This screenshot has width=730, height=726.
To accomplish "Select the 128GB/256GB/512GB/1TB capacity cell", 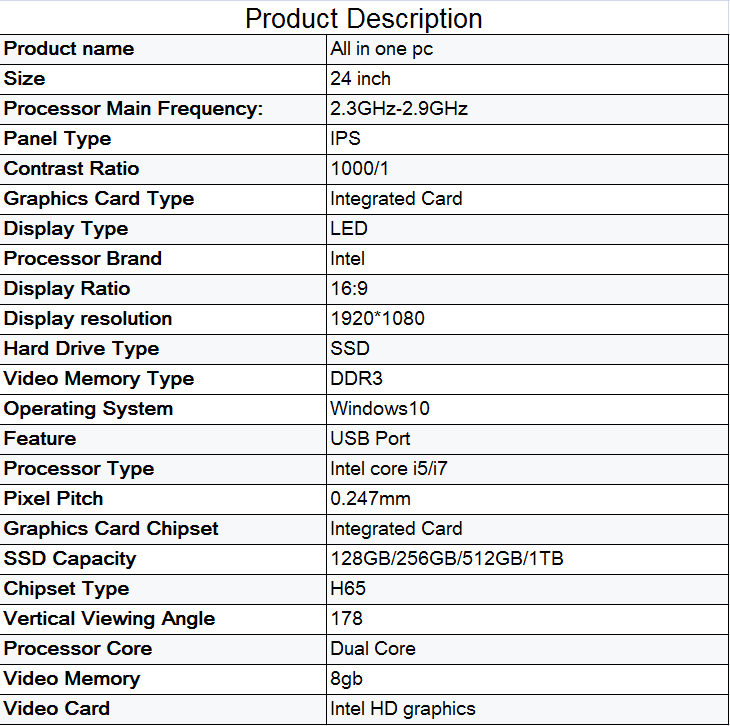I will click(527, 559).
